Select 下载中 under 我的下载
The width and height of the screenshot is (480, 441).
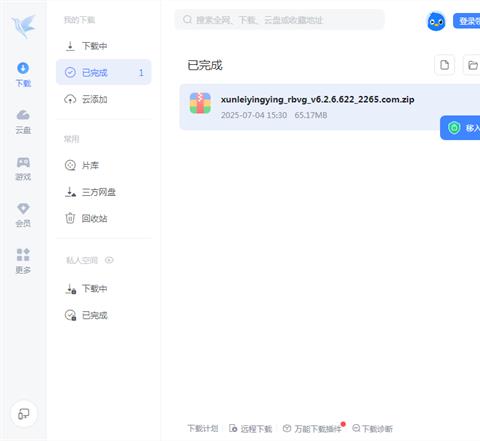[x=104, y=46]
